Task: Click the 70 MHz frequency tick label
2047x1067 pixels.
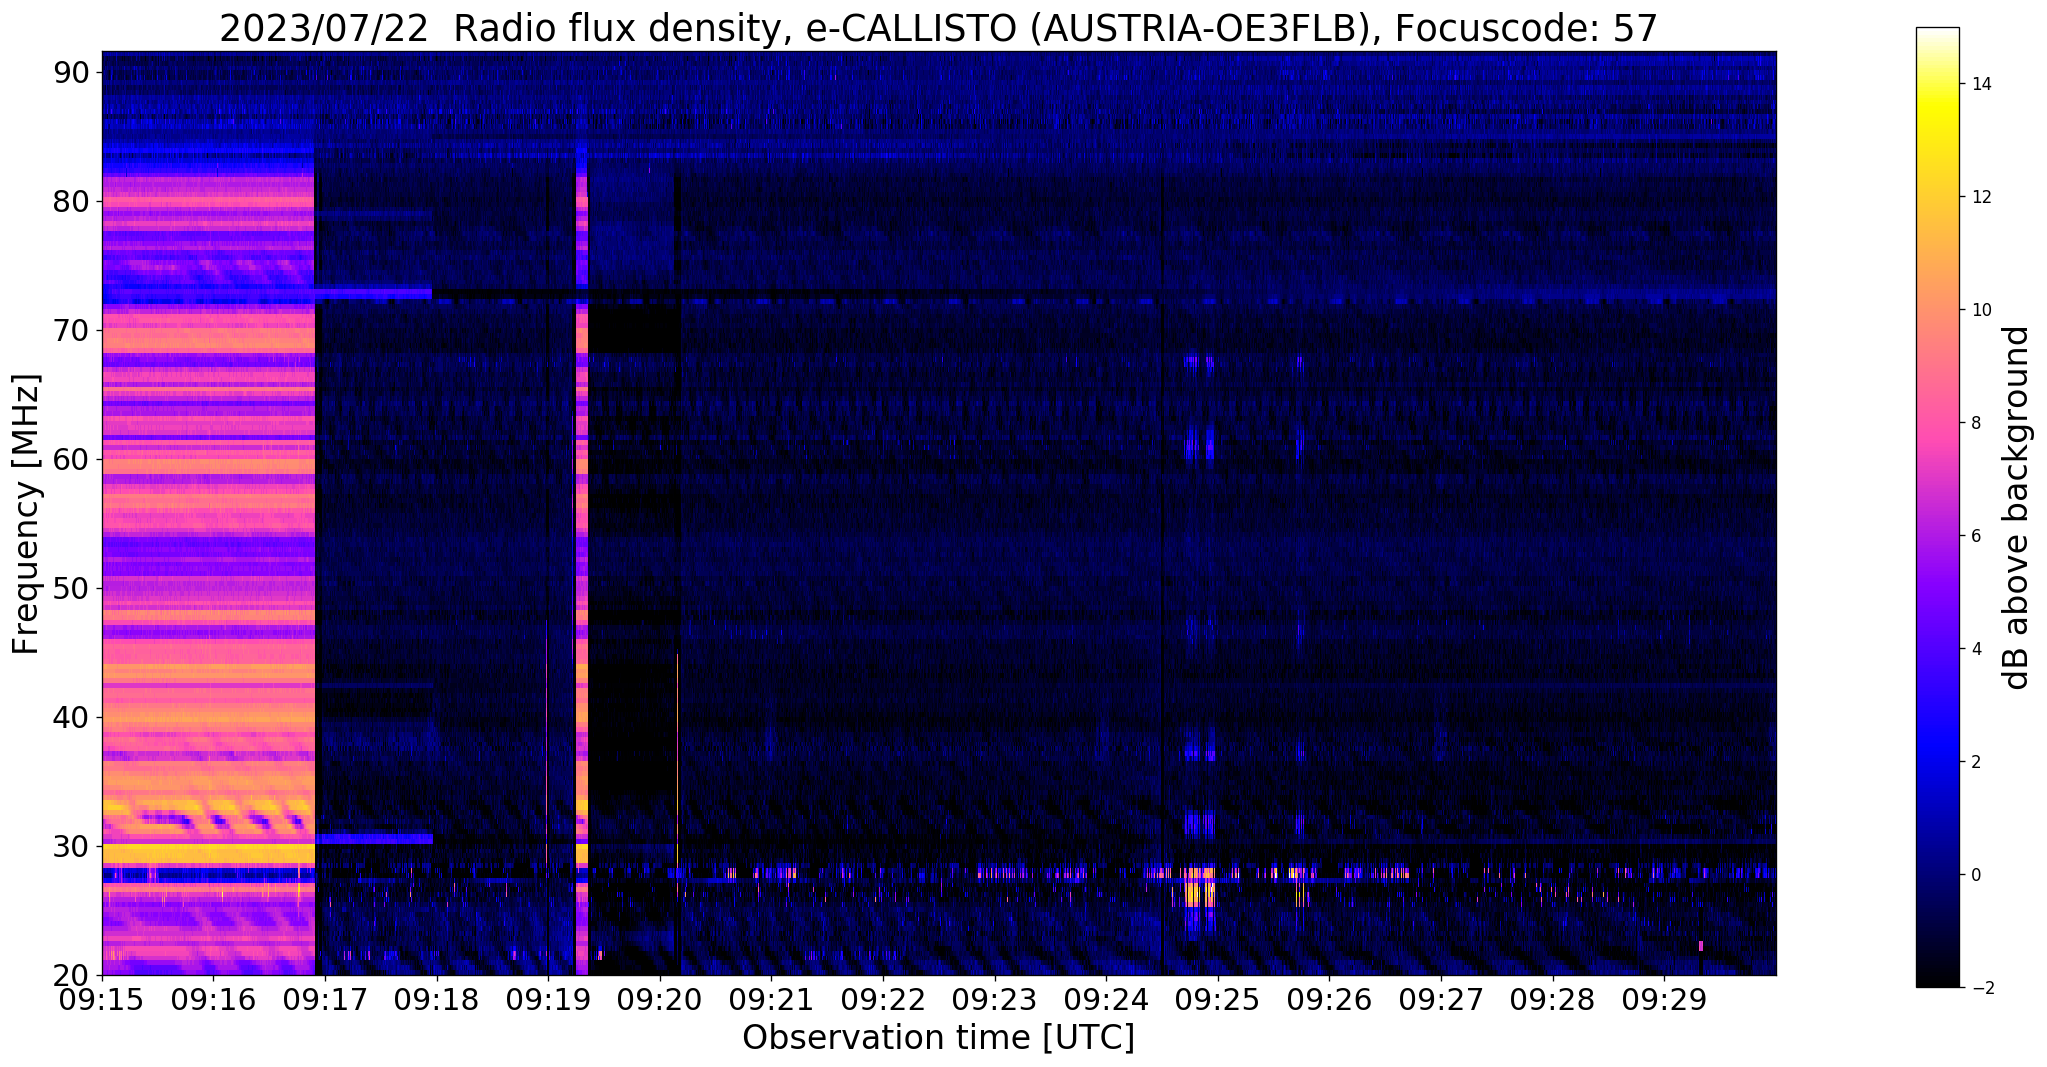Action: pyautogui.click(x=72, y=331)
